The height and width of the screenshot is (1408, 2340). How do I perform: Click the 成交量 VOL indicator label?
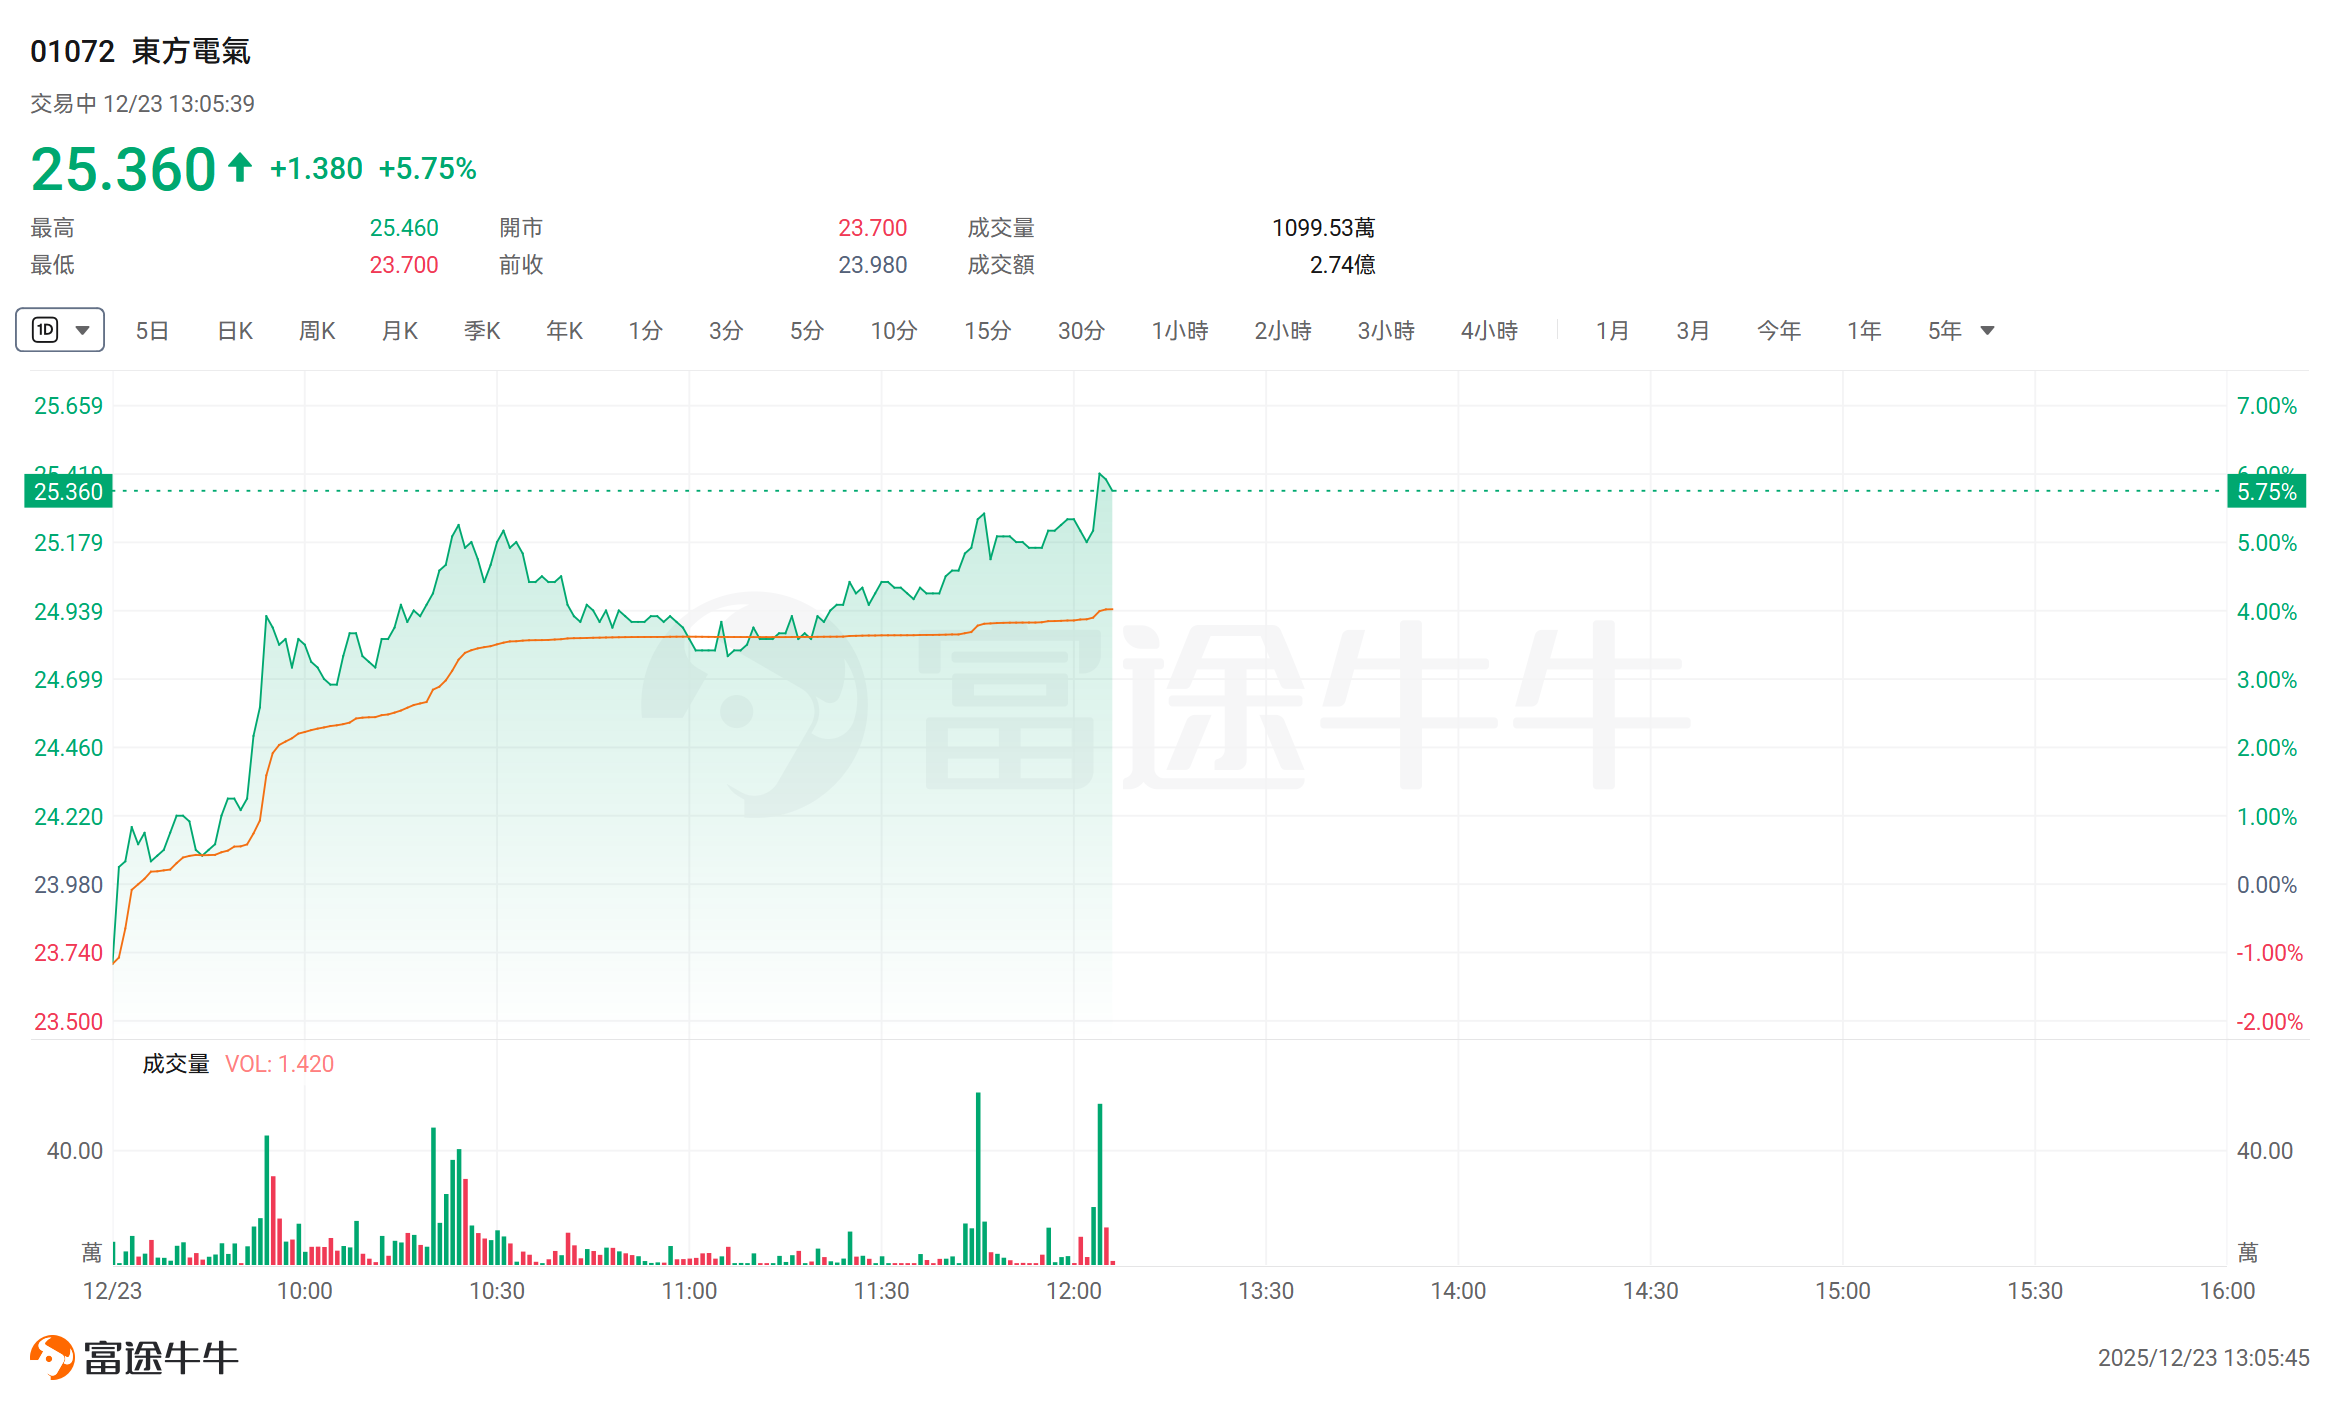click(x=238, y=1064)
